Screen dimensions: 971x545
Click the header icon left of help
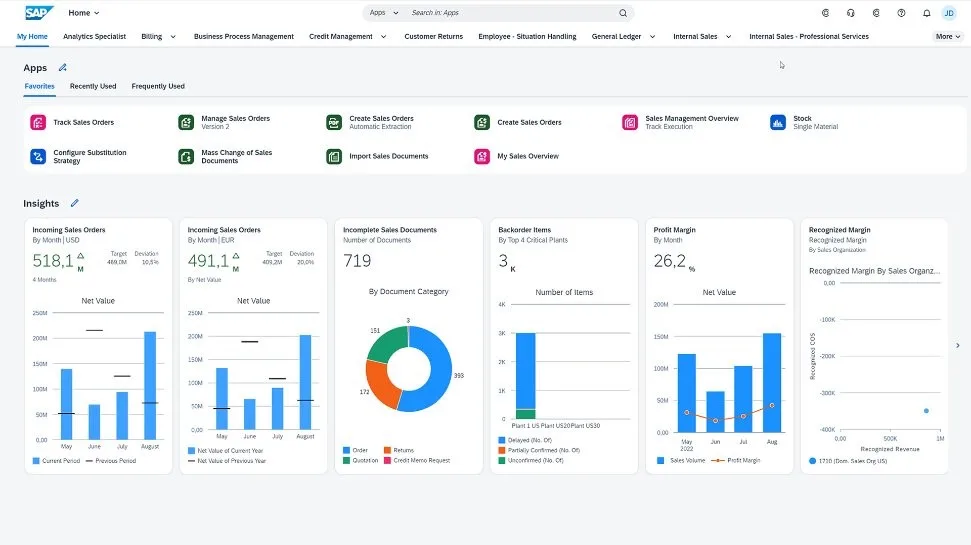[x=876, y=12]
